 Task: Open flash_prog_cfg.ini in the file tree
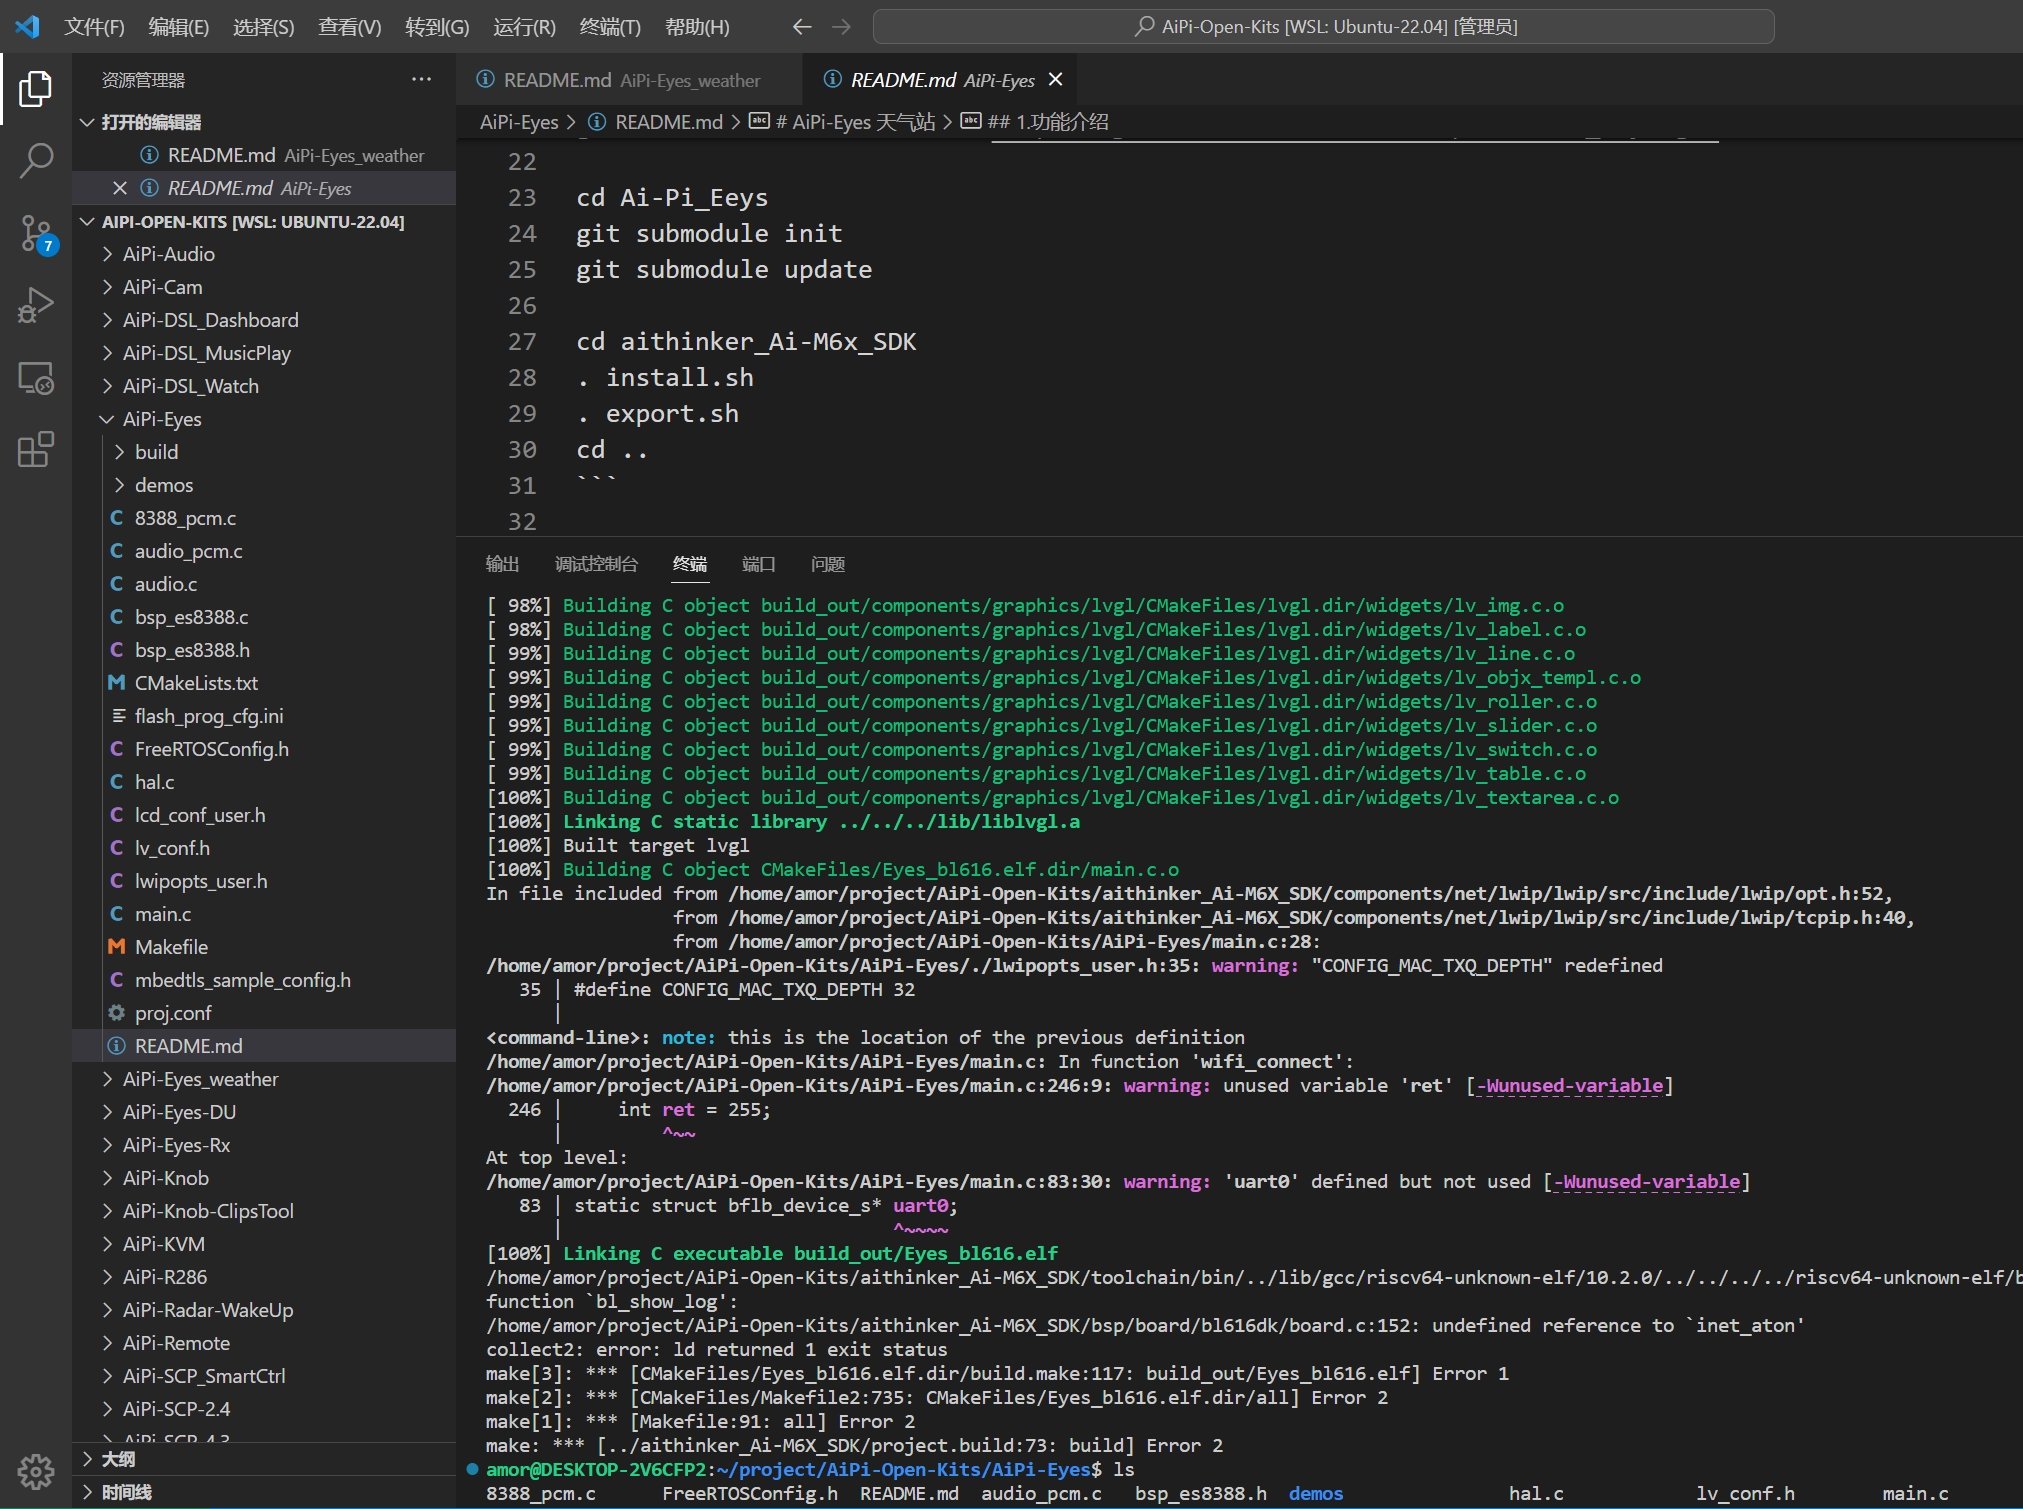[264, 716]
